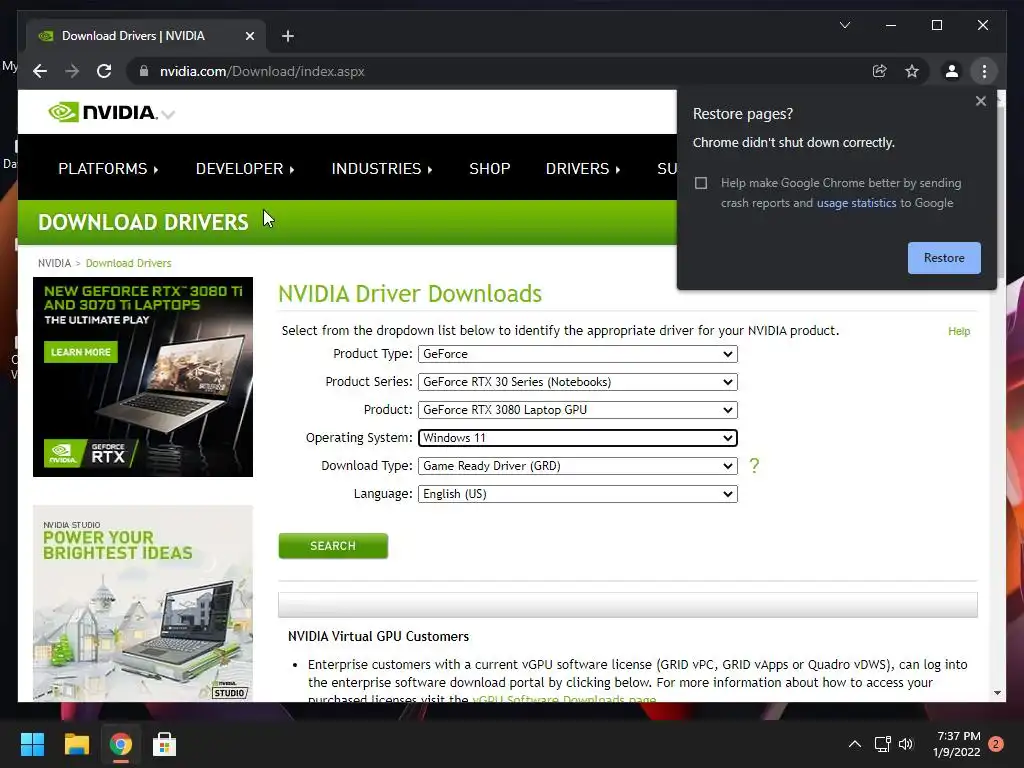Share this page using the share icon
This screenshot has height=768, width=1024.
pyautogui.click(x=880, y=71)
